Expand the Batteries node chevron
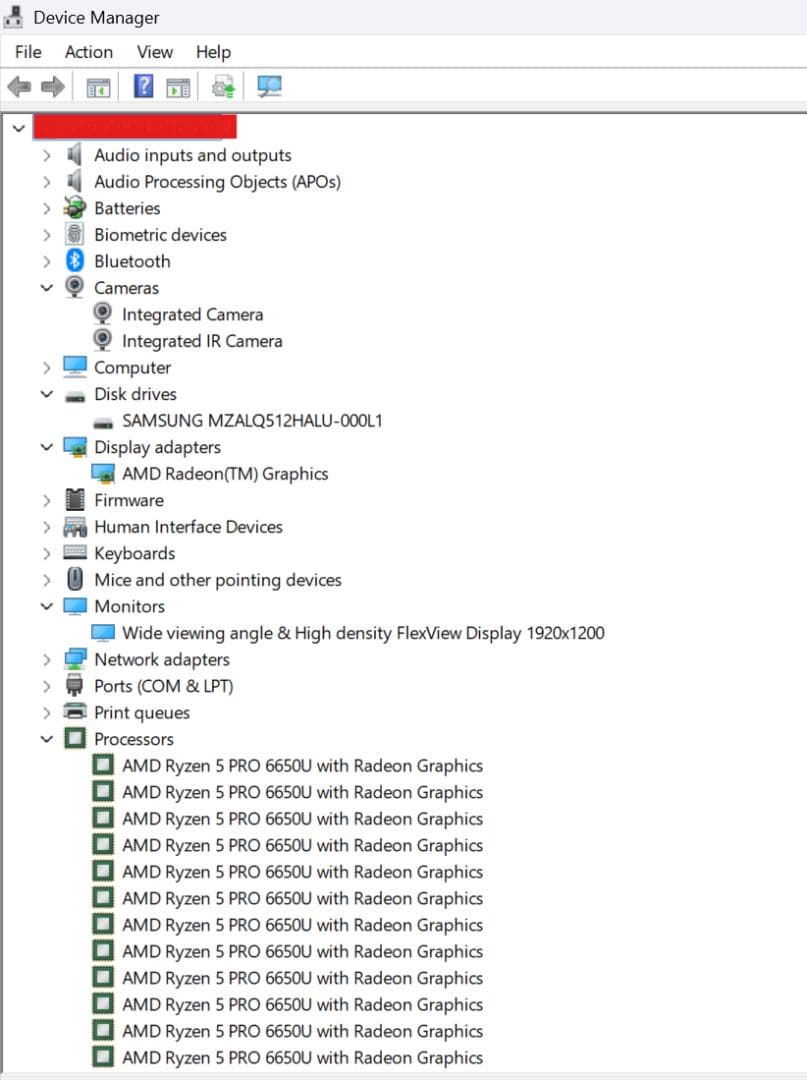The height and width of the screenshot is (1080, 807). click(x=46, y=209)
